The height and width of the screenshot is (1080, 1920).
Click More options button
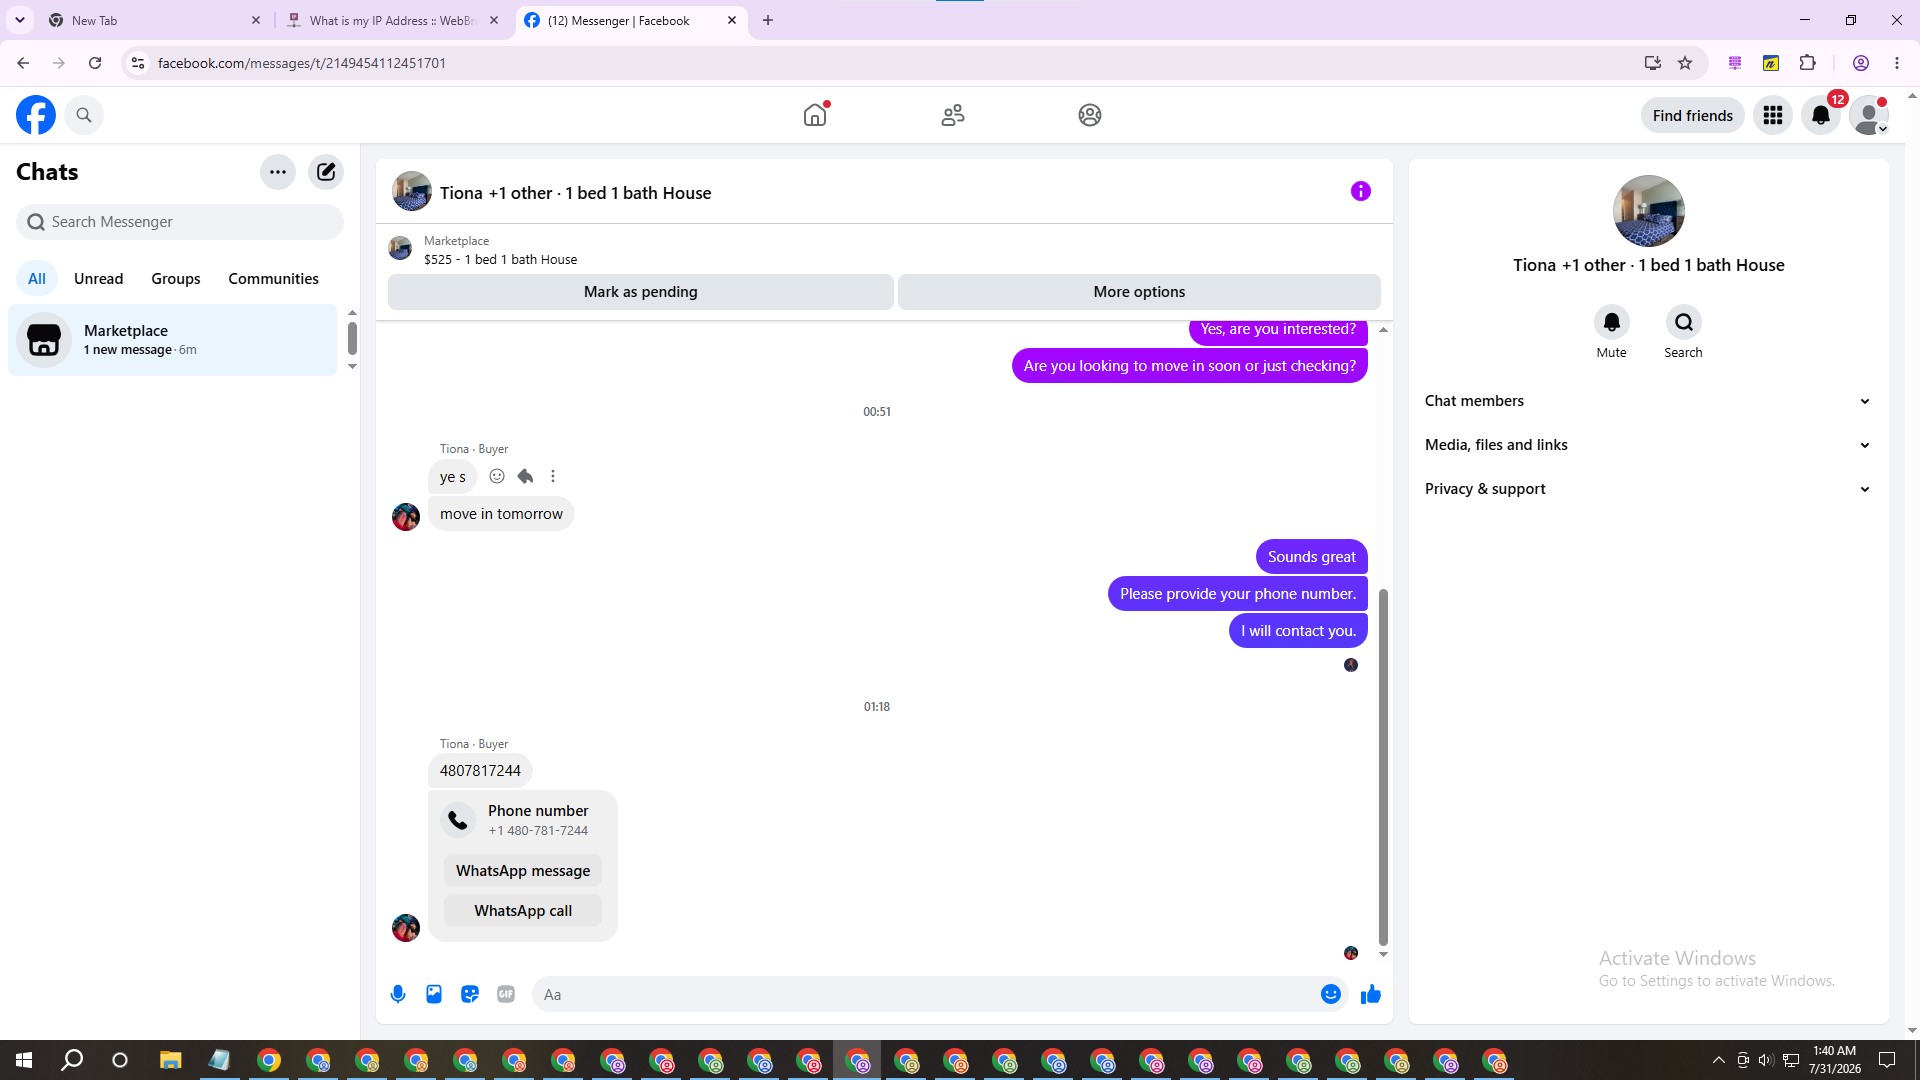pos(1139,292)
